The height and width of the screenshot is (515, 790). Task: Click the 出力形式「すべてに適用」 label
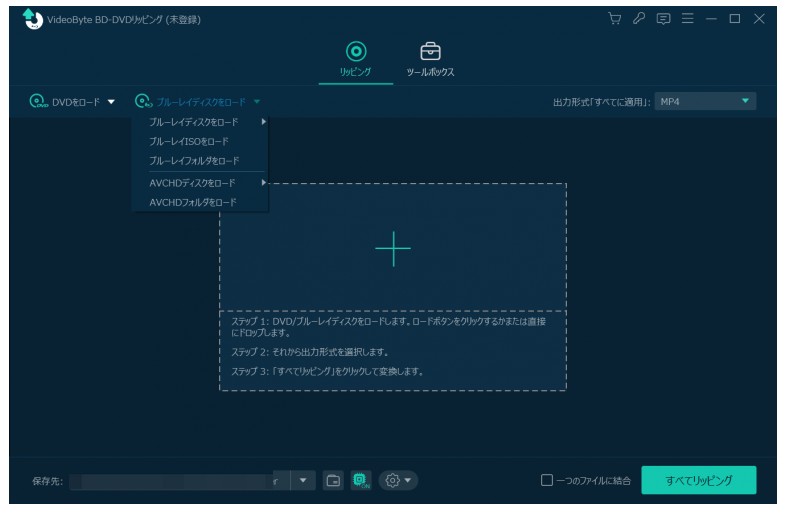pyautogui.click(x=602, y=102)
